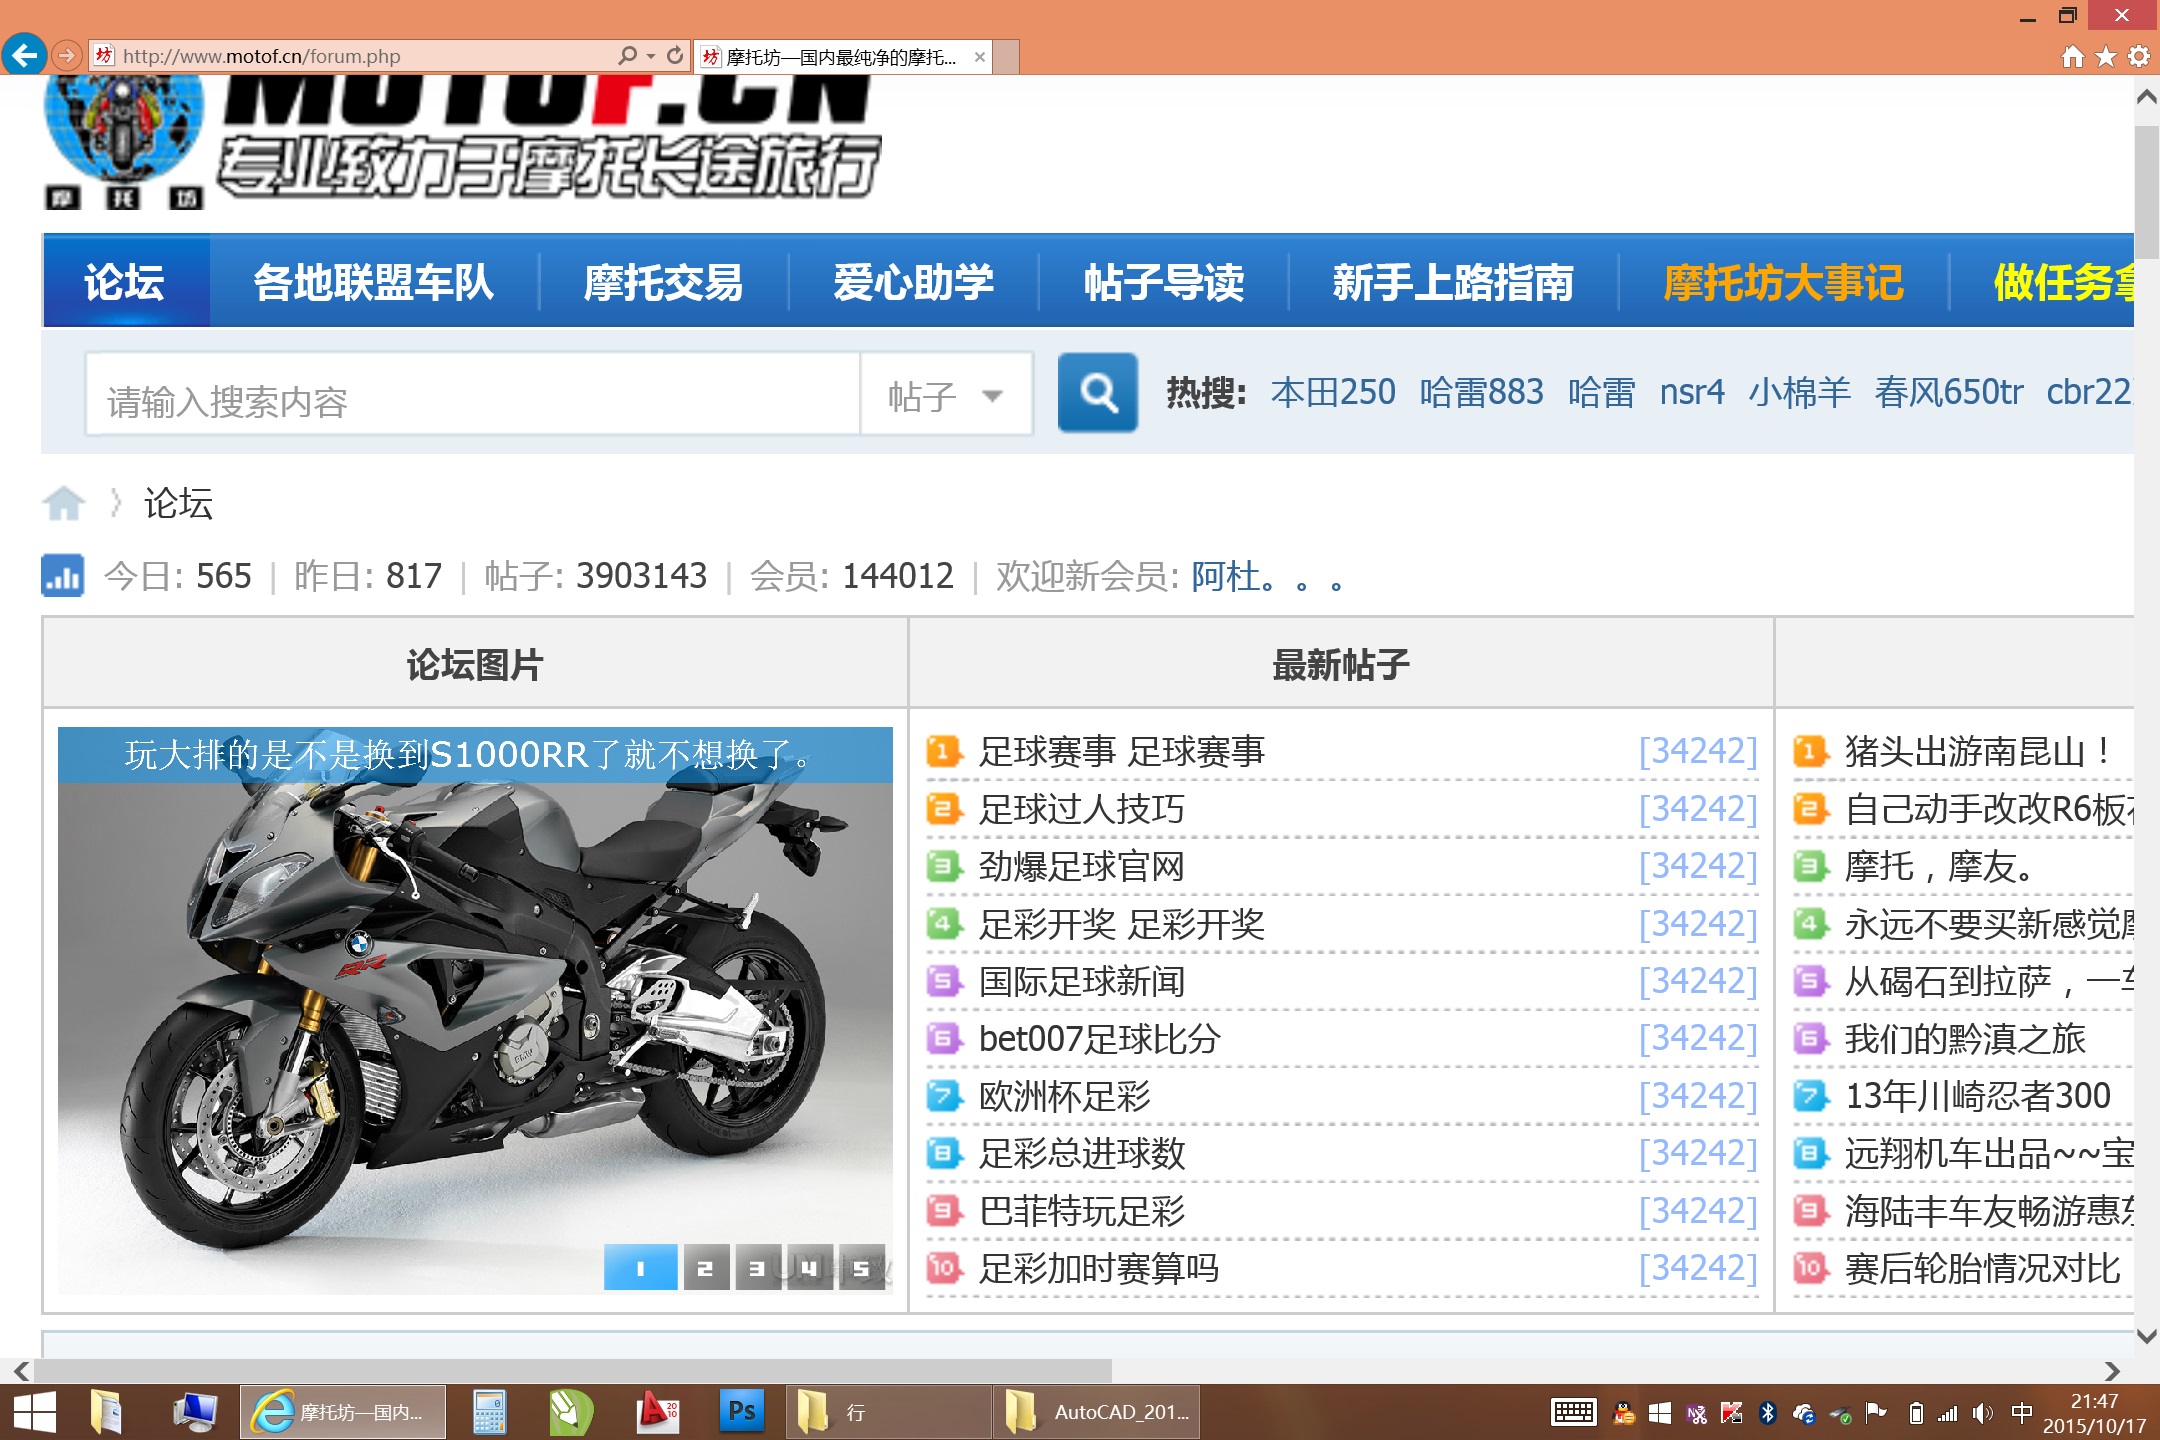Image resolution: width=2160 pixels, height=1440 pixels.
Task: Click the 论坛 breadcrumb link
Action: click(178, 503)
